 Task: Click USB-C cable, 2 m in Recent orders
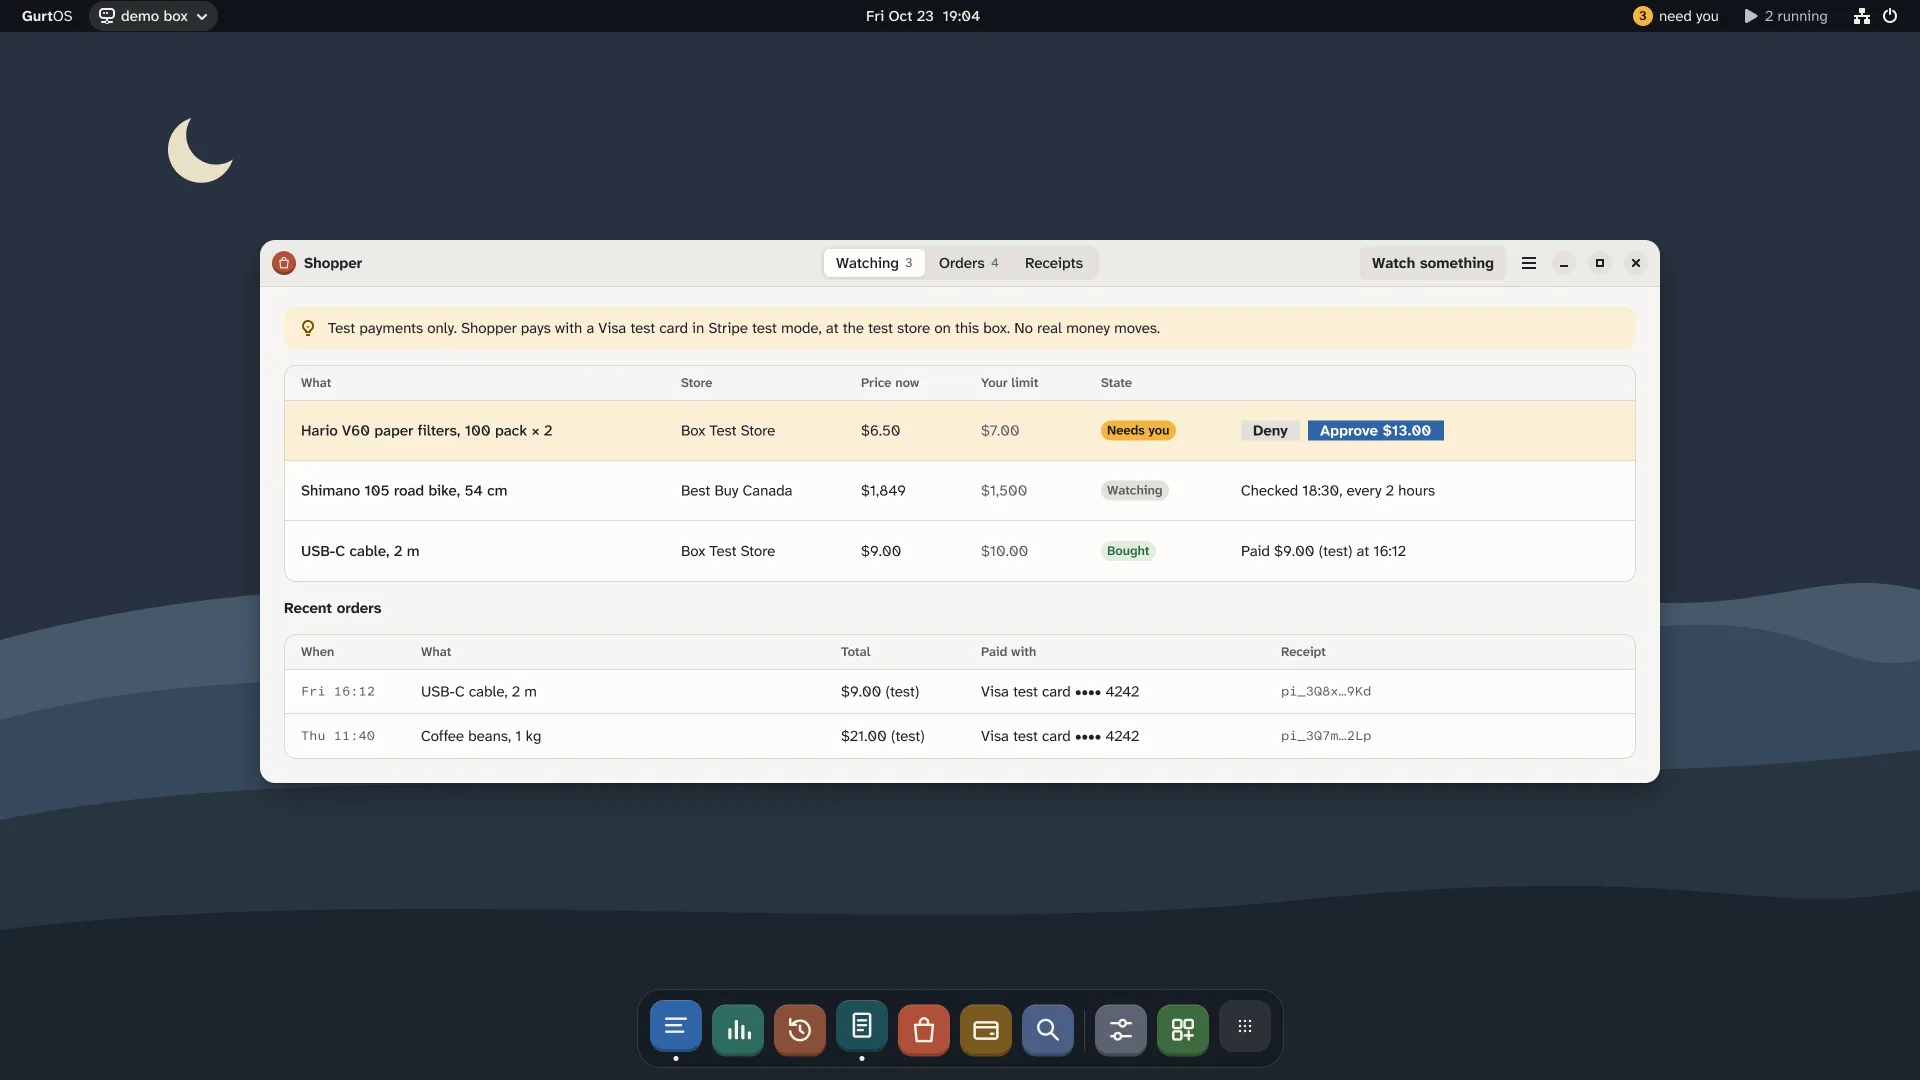pyautogui.click(x=479, y=692)
